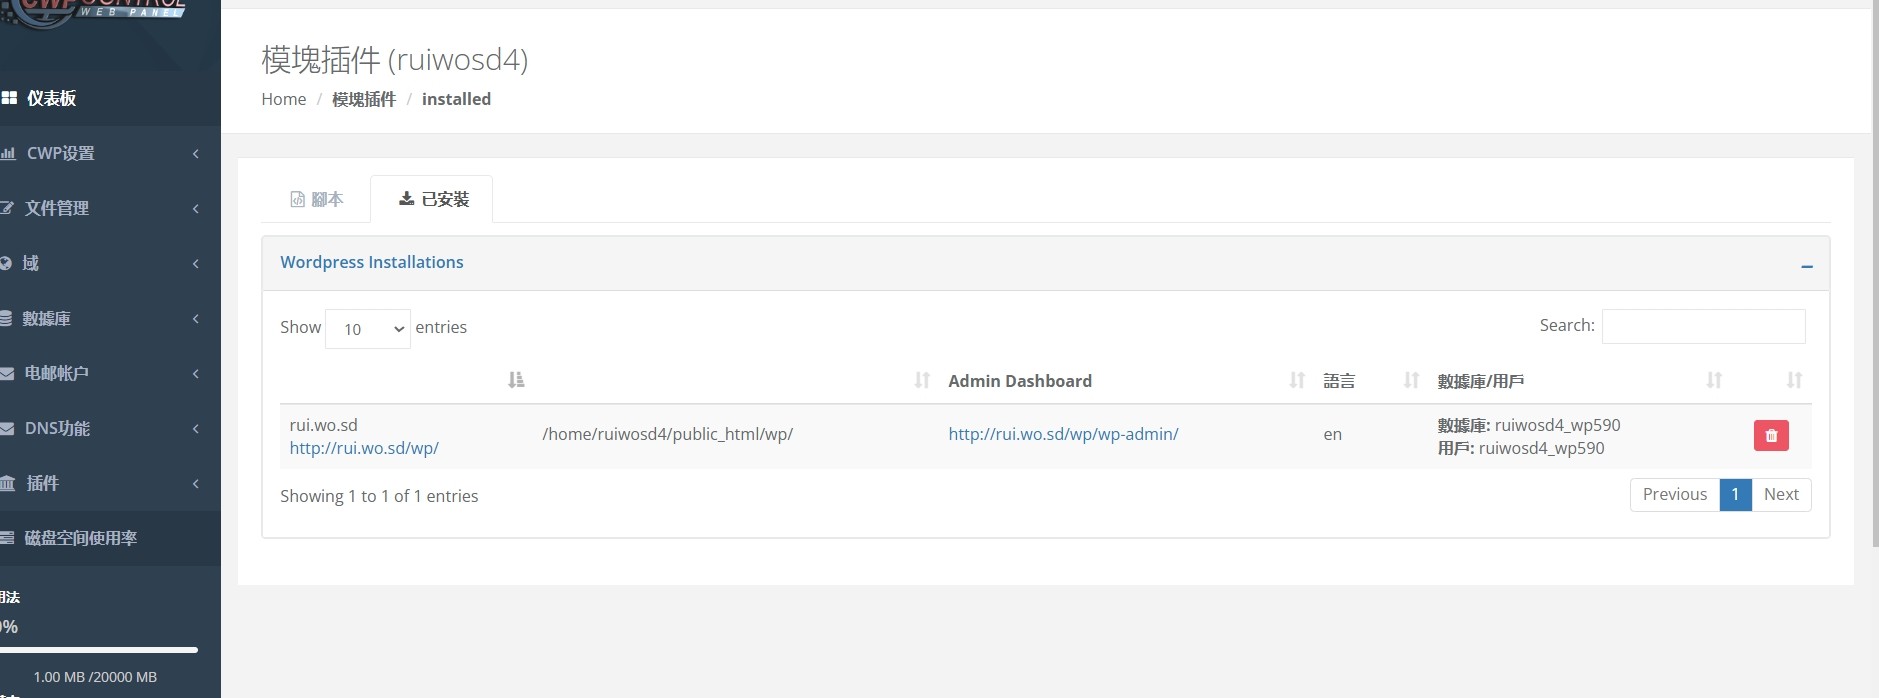The image size is (1879, 698).
Task: Click the disk space usage icon
Action: point(7,538)
